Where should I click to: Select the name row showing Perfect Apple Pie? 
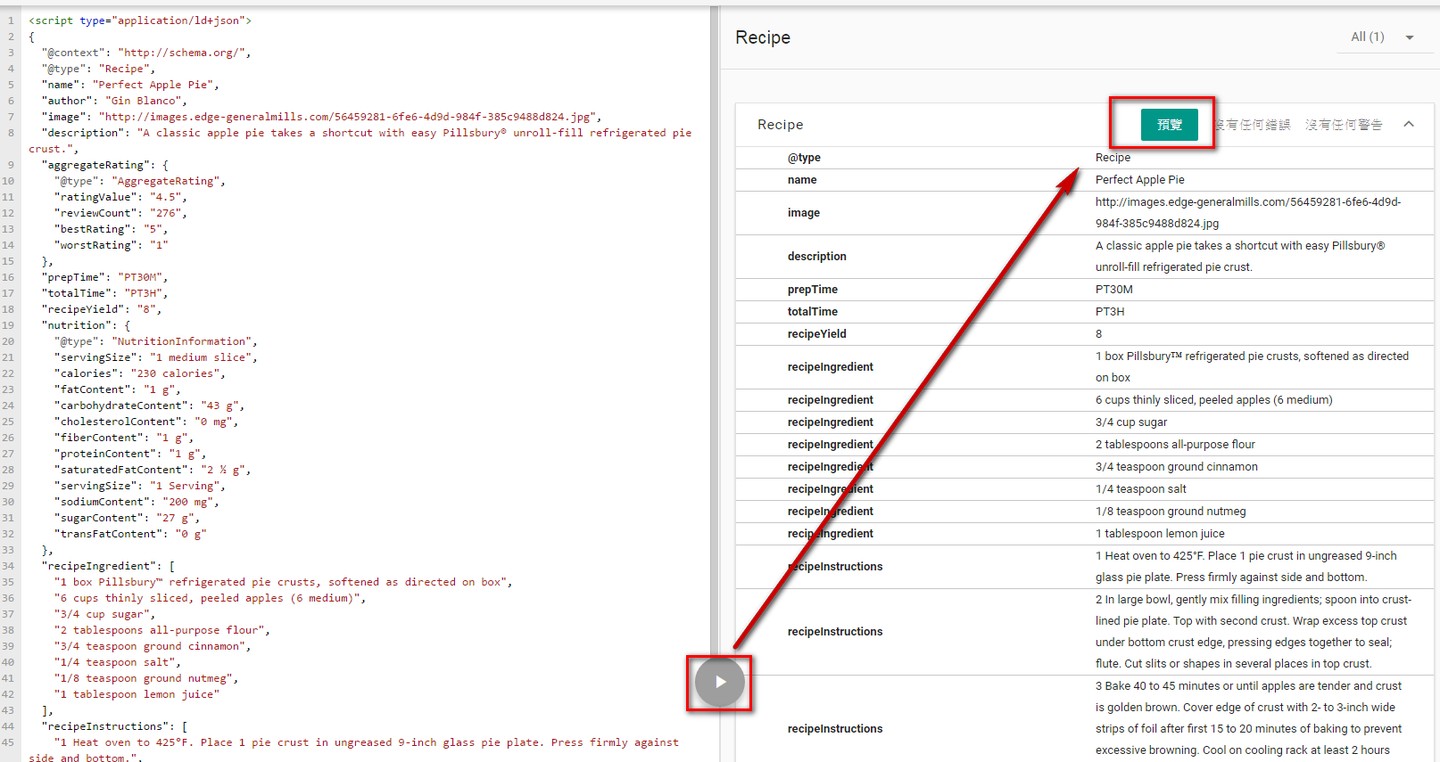click(1084, 180)
